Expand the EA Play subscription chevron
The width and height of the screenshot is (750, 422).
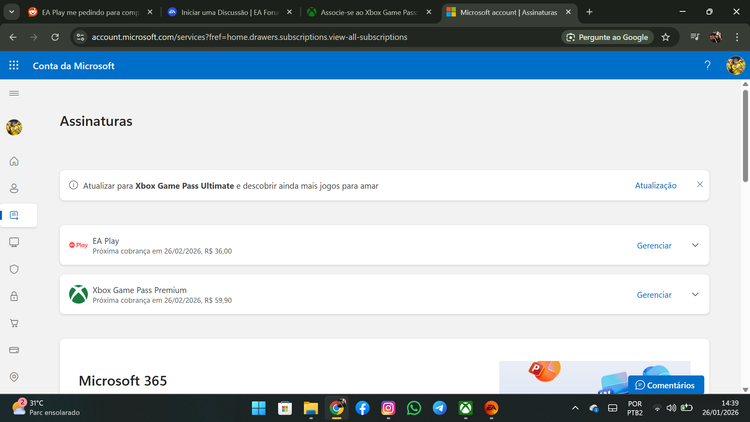coord(695,245)
